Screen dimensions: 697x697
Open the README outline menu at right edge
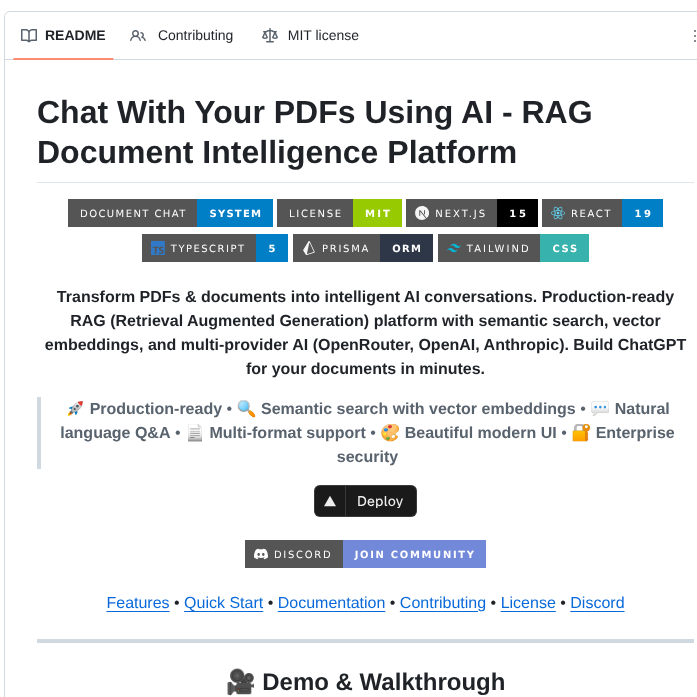(692, 36)
